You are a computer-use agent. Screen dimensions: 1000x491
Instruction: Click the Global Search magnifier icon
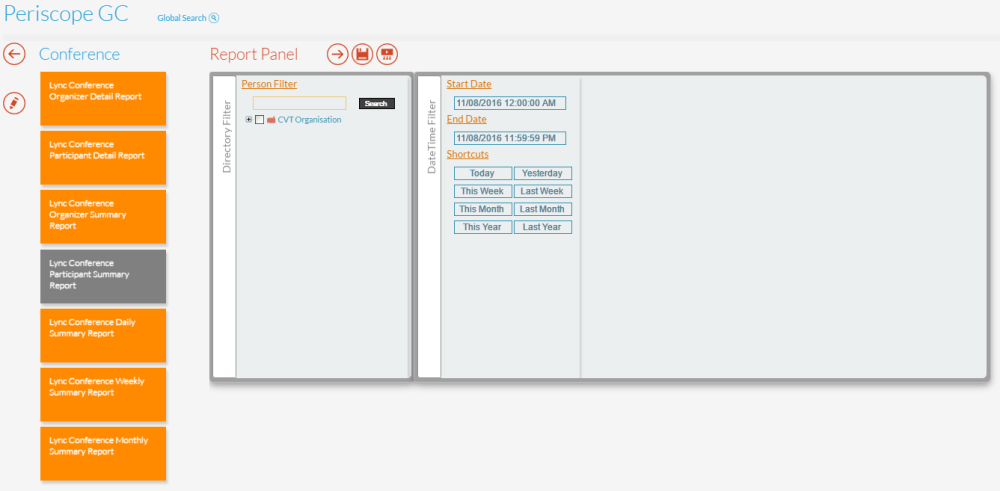[214, 18]
